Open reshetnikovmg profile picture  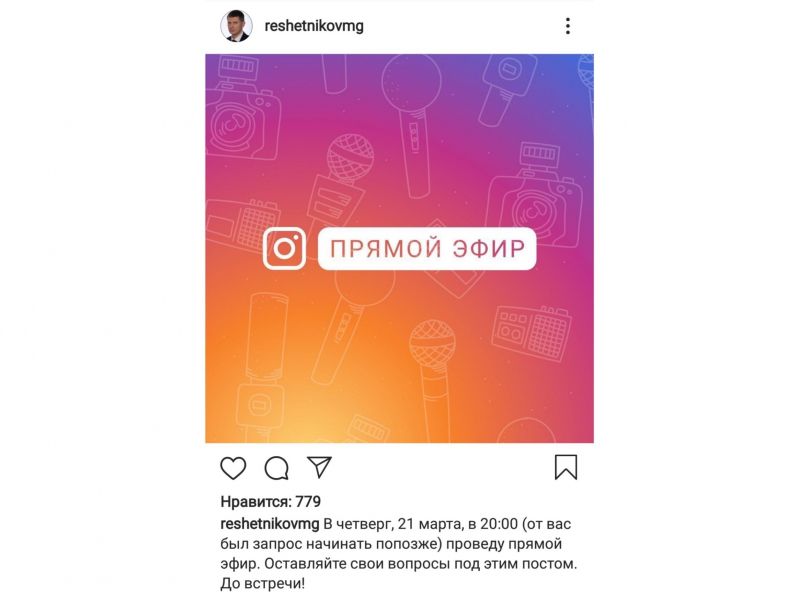pyautogui.click(x=236, y=25)
